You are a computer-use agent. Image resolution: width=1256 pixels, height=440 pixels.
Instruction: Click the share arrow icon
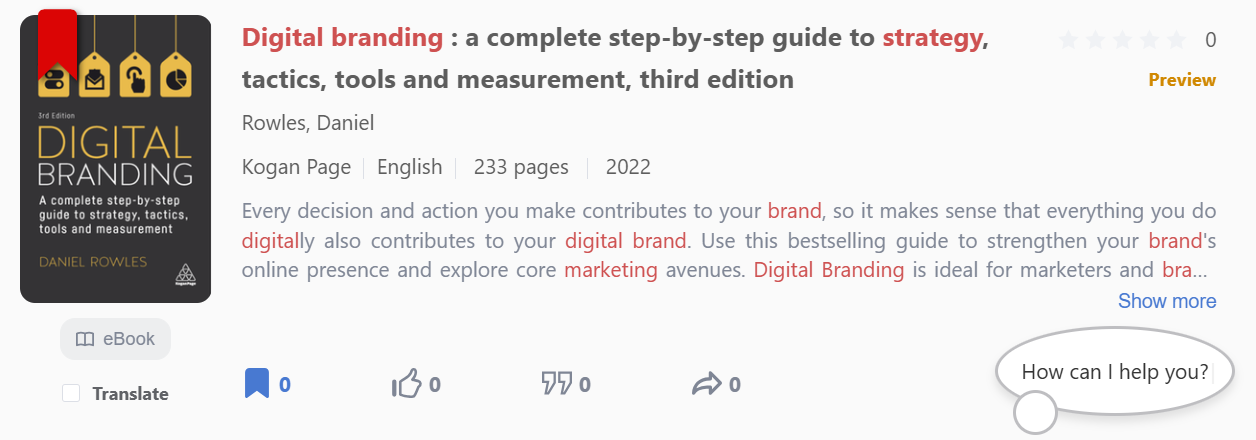(706, 384)
